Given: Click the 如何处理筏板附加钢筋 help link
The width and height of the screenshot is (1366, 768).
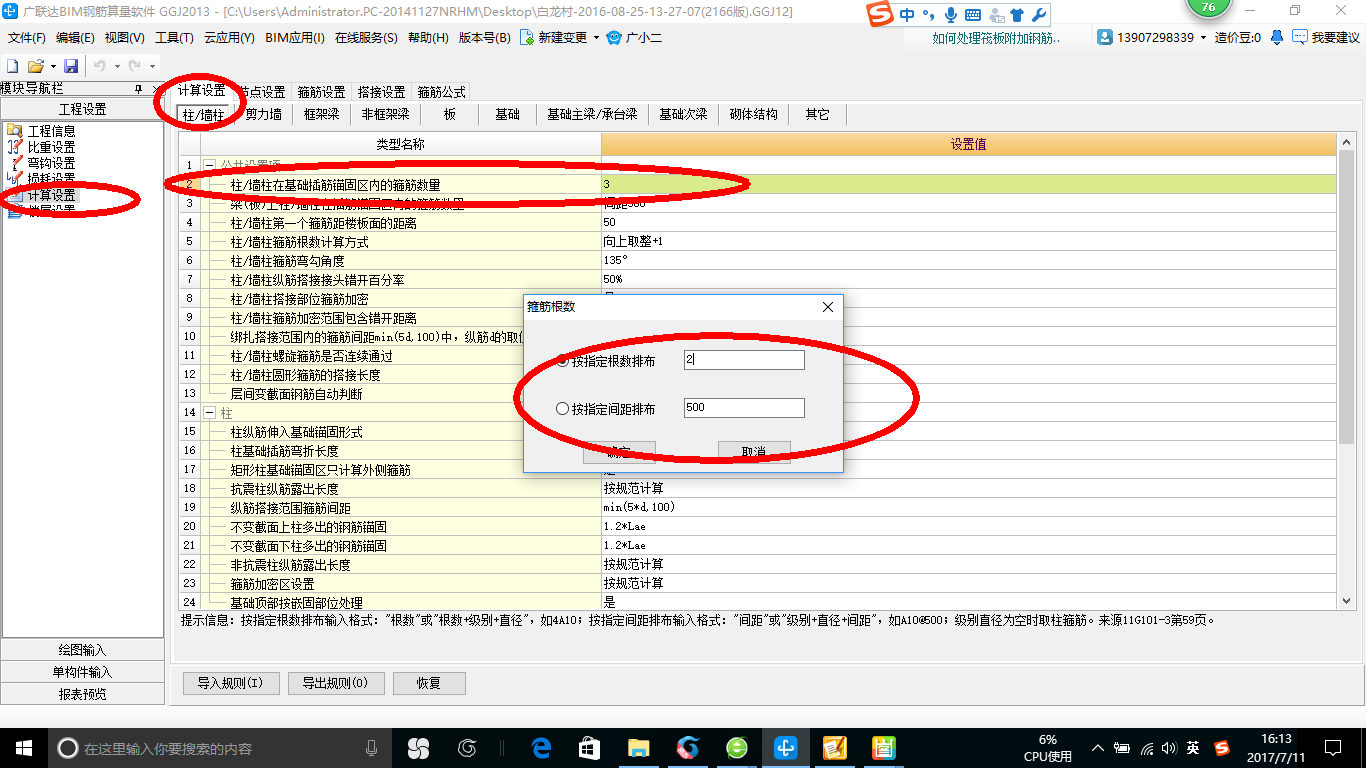Looking at the screenshot, I should tap(996, 38).
